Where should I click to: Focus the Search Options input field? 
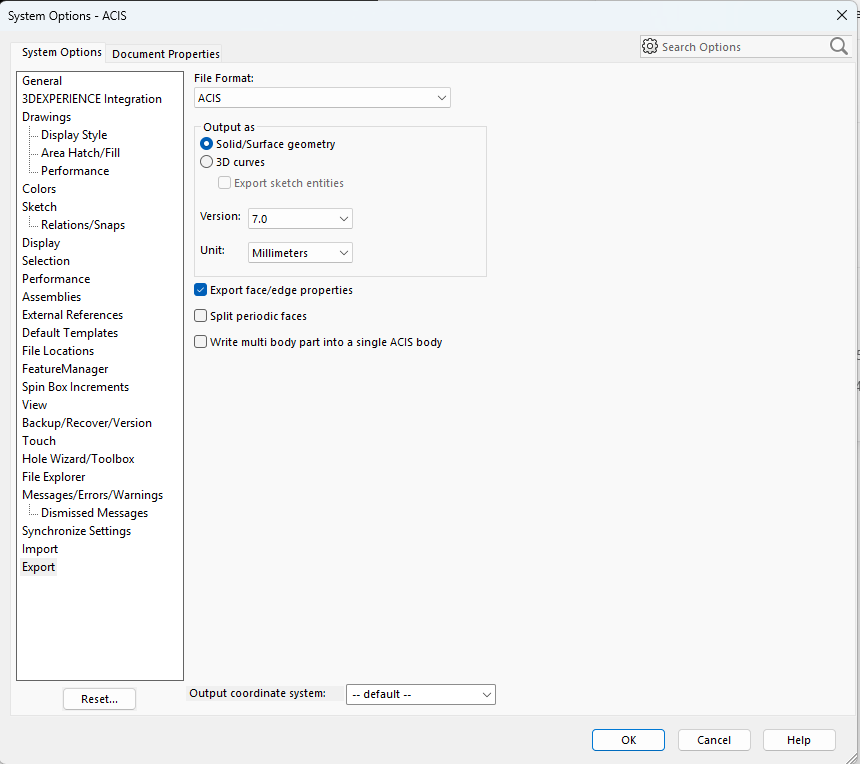(743, 47)
